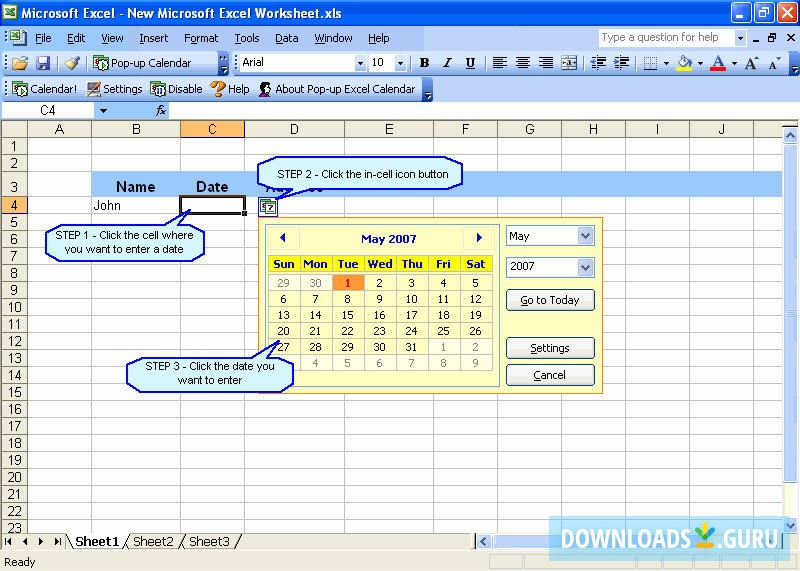
Task: Click the calendar popup Settings button
Action: tap(550, 348)
